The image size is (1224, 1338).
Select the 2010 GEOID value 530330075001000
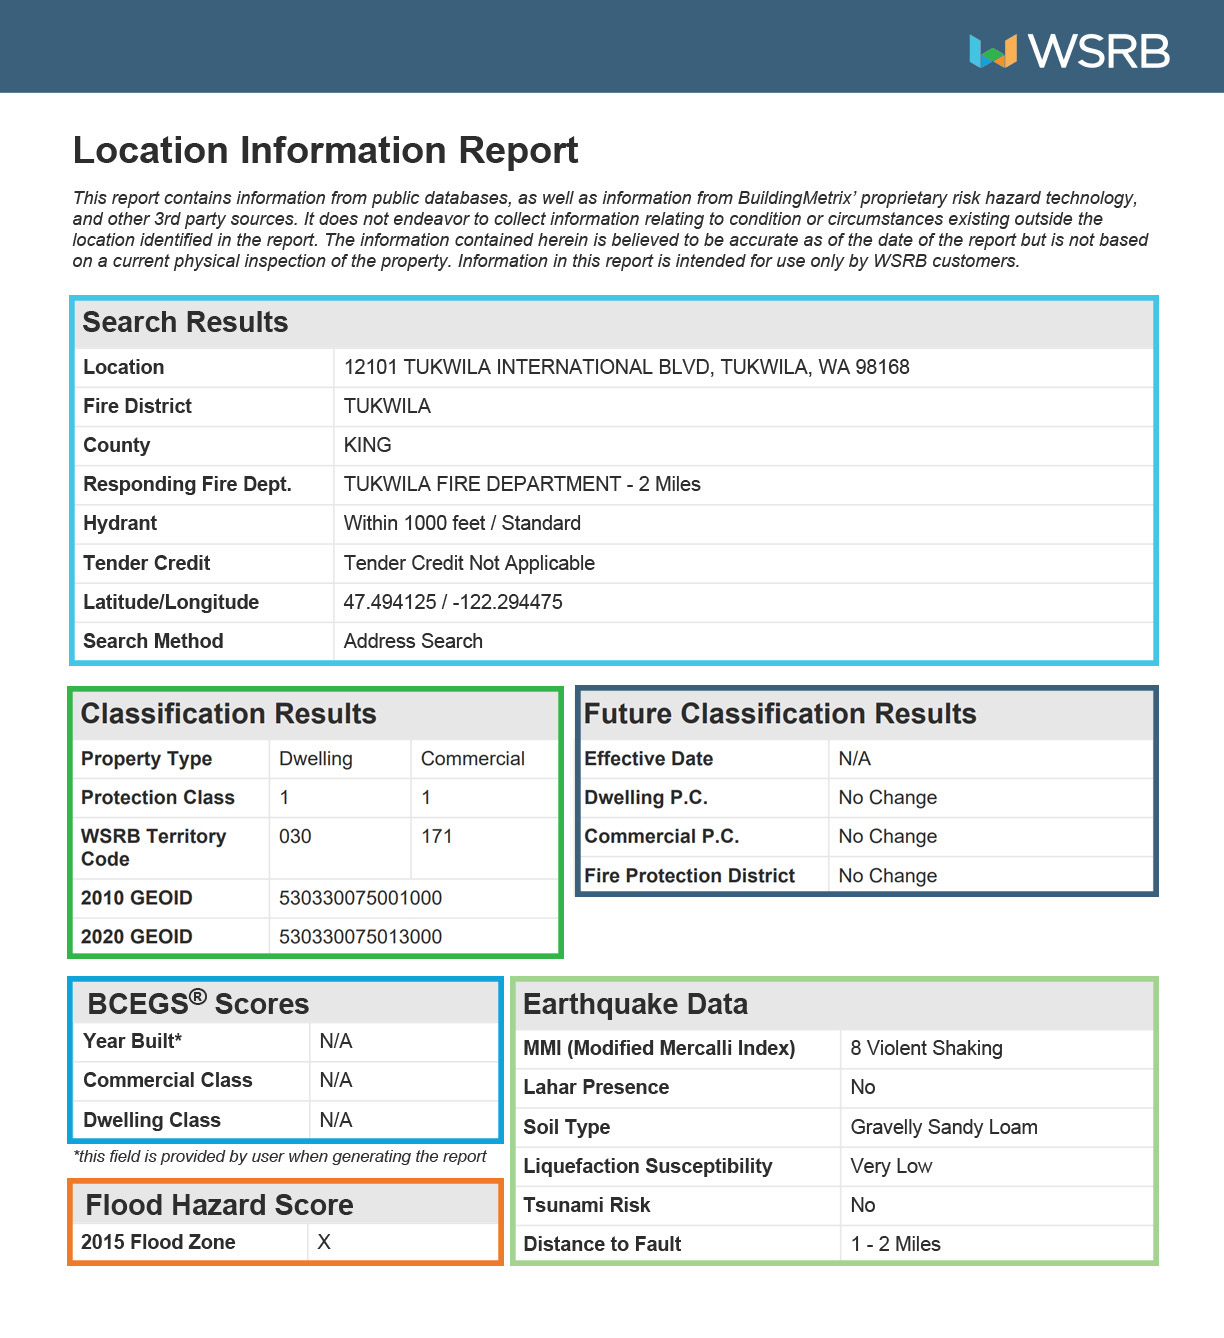click(360, 898)
